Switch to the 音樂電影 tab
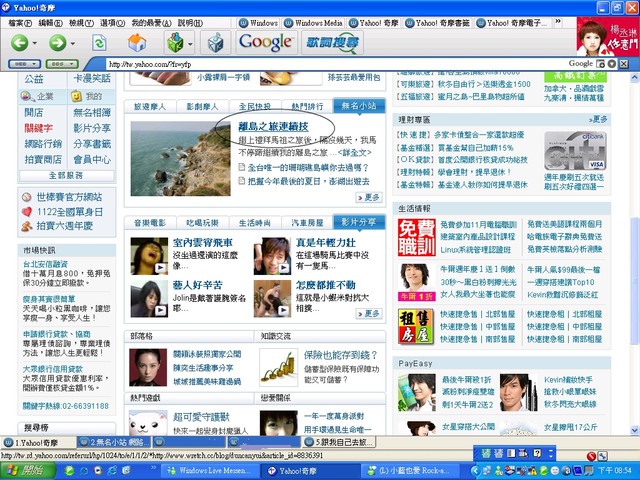 pos(150,223)
